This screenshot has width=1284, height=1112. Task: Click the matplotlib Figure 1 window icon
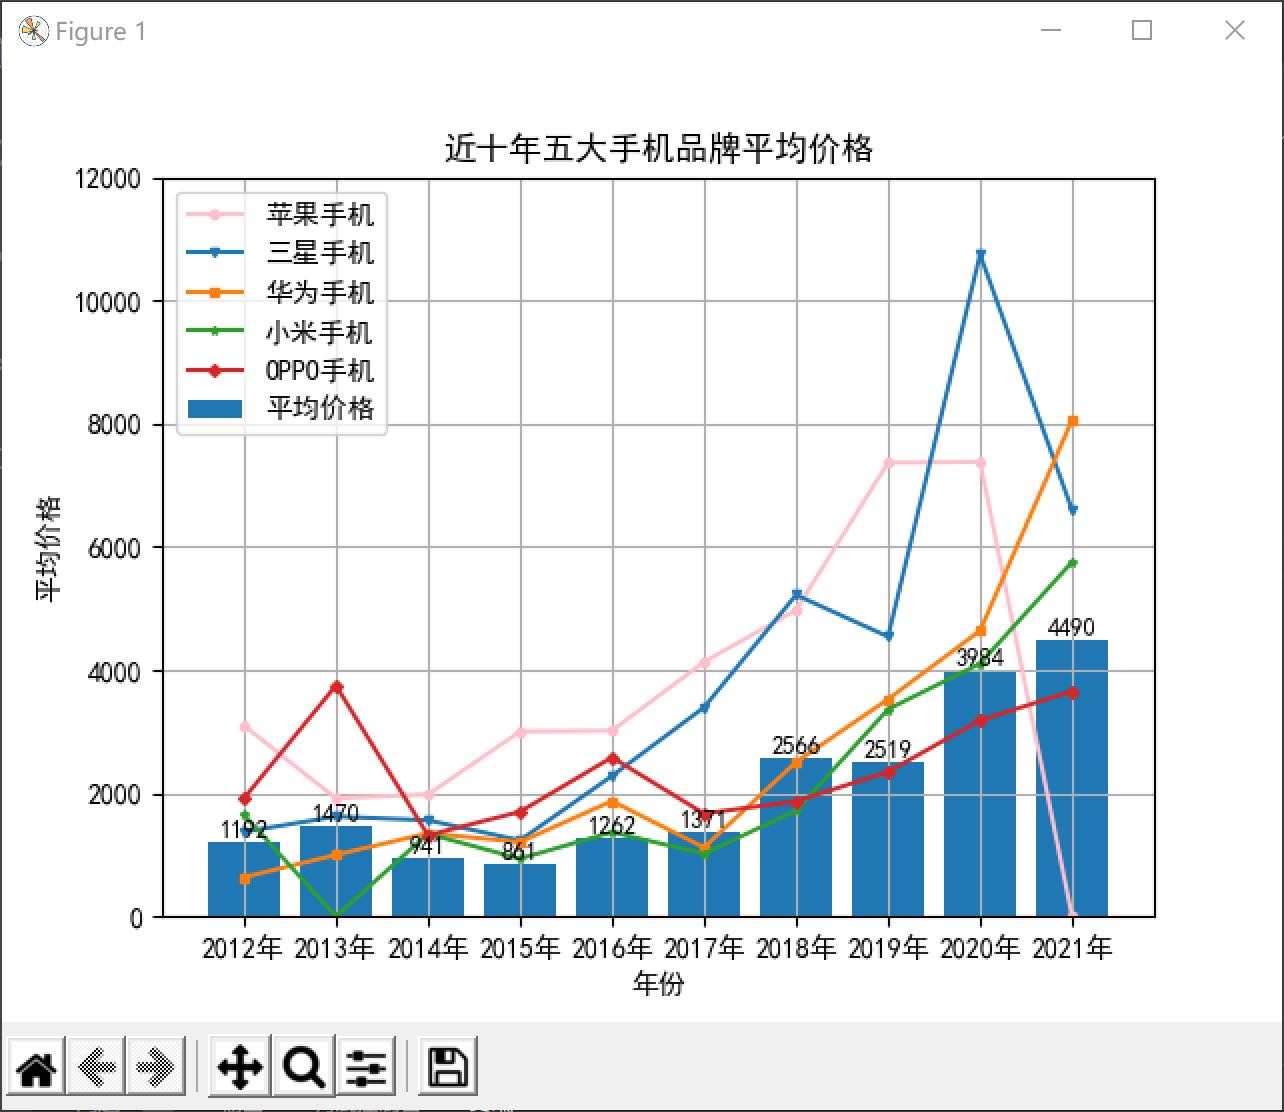(x=34, y=32)
